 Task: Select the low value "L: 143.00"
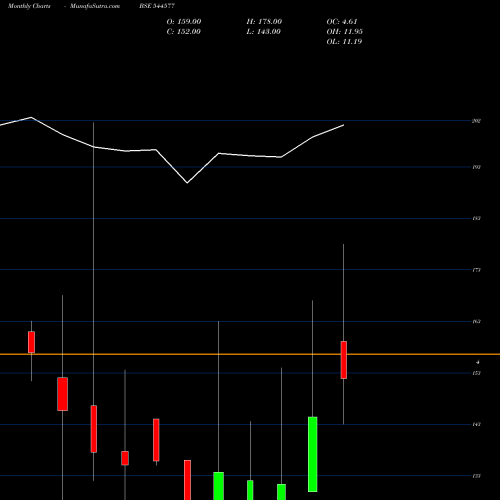pyautogui.click(x=264, y=32)
